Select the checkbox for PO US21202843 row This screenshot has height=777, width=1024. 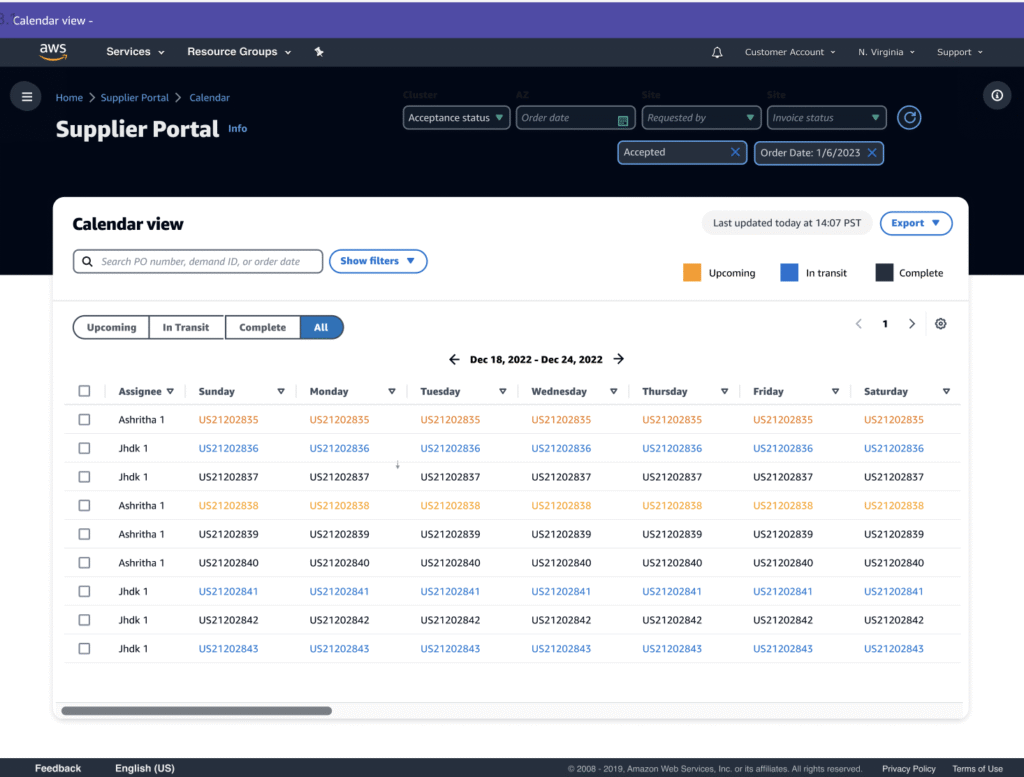84,649
